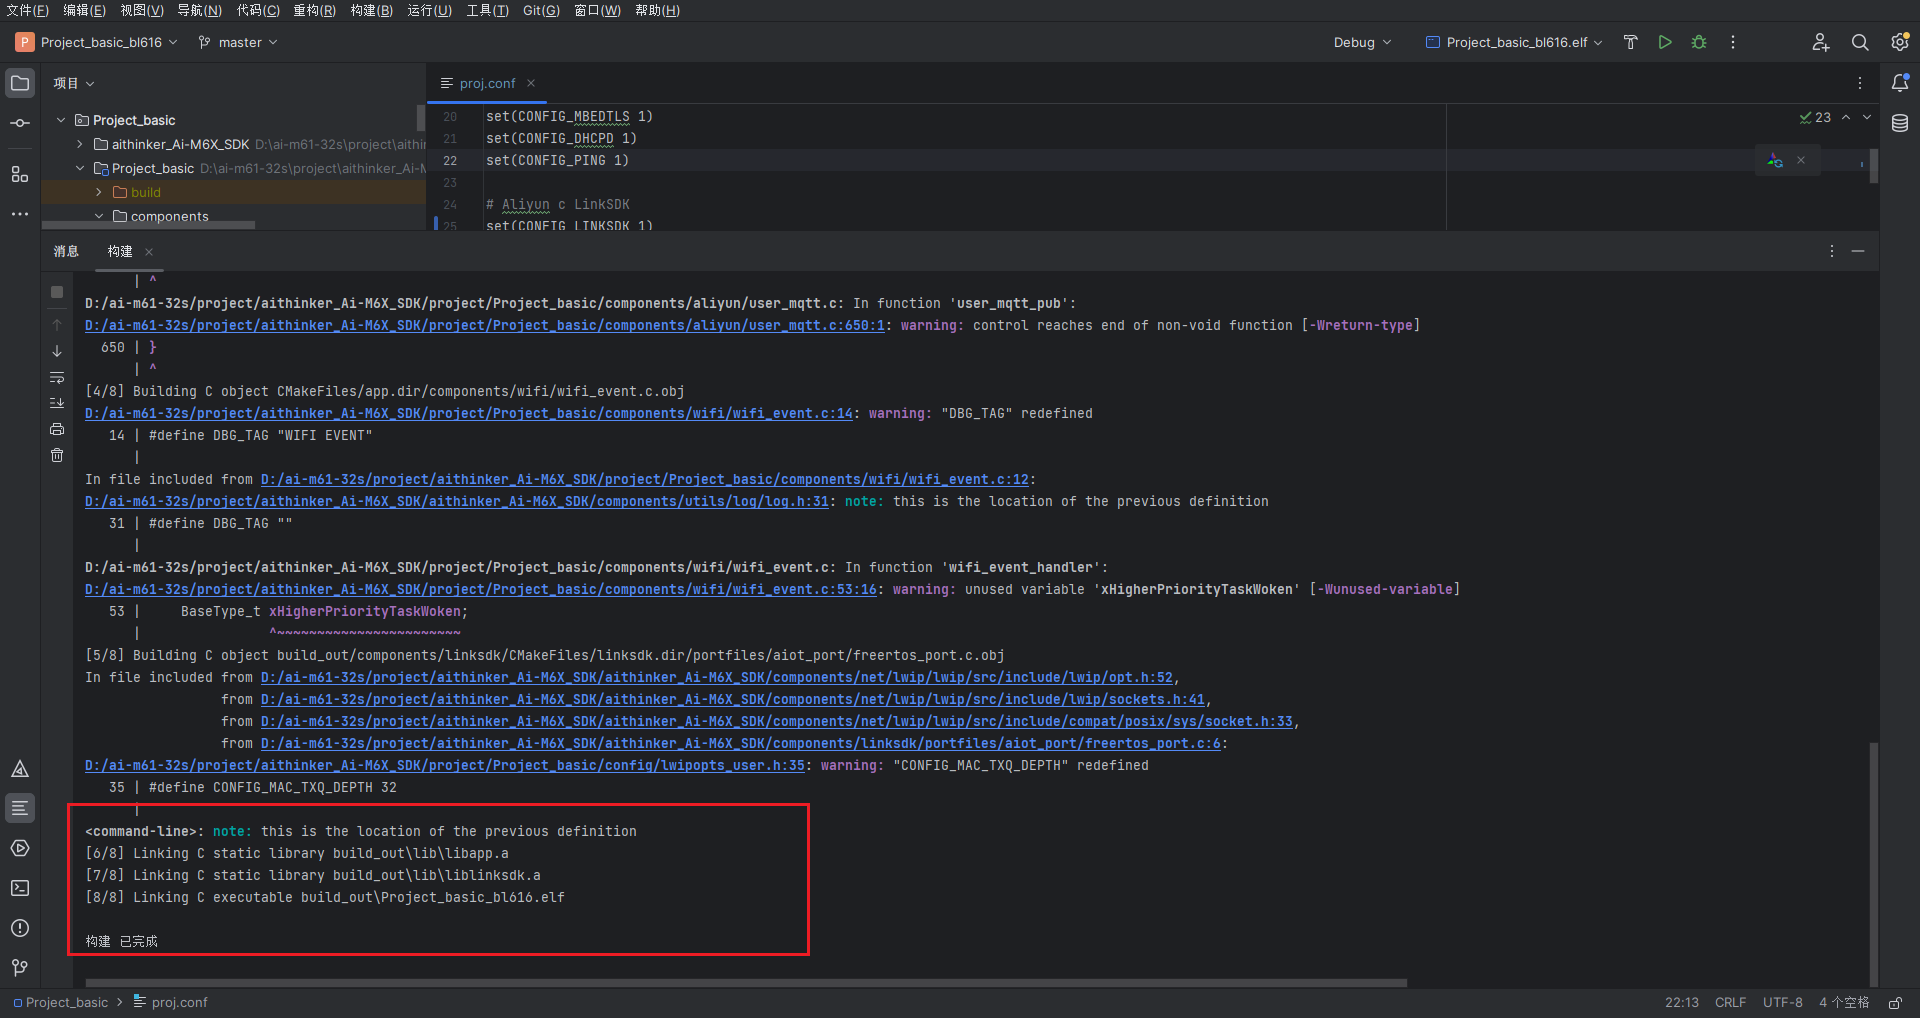The width and height of the screenshot is (1920, 1018).
Task: Open IDE settings gear icon
Action: pyautogui.click(x=1900, y=42)
